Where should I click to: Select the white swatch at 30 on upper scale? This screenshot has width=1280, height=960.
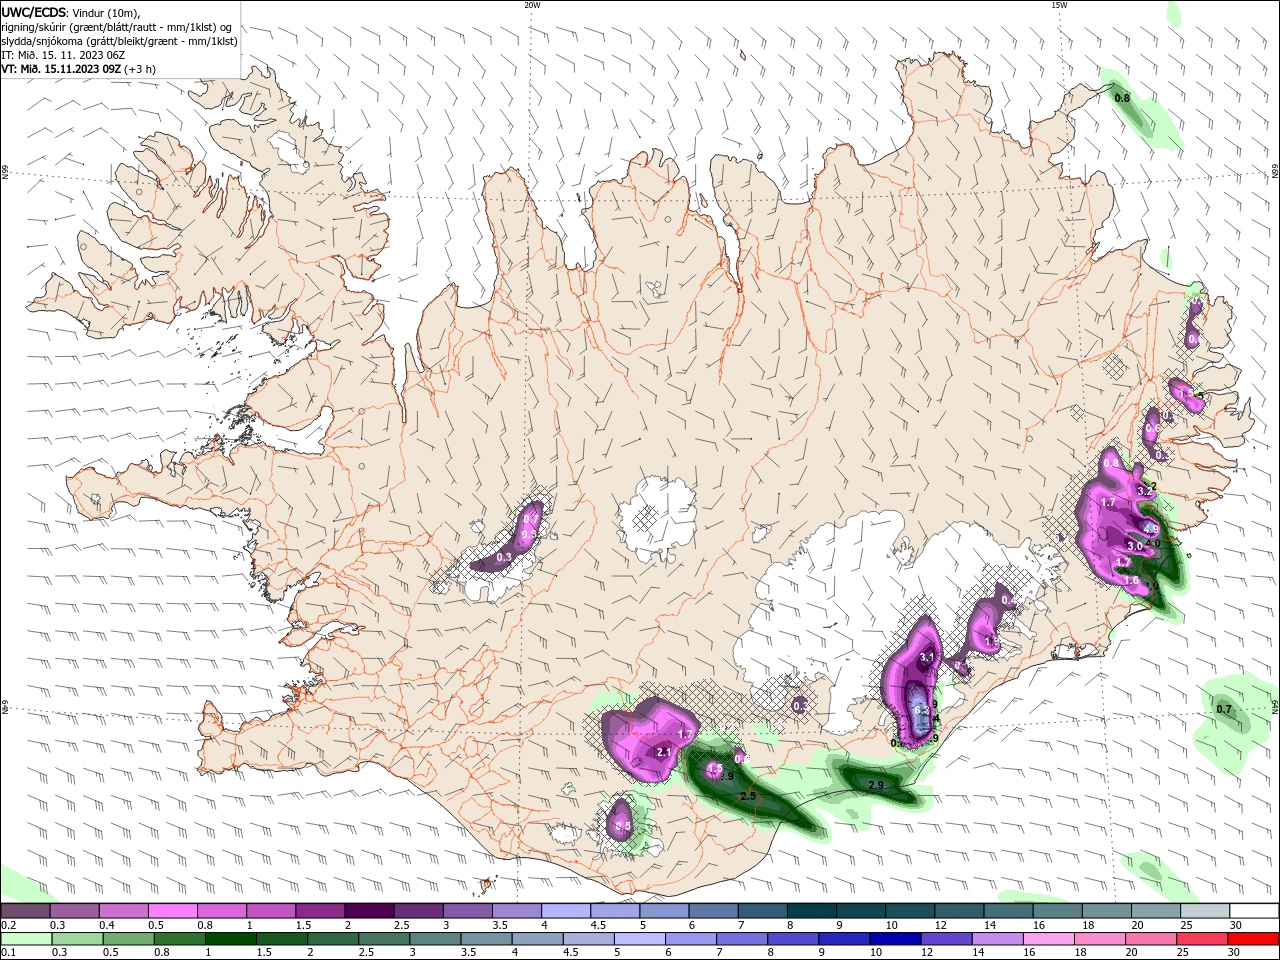point(1253,911)
